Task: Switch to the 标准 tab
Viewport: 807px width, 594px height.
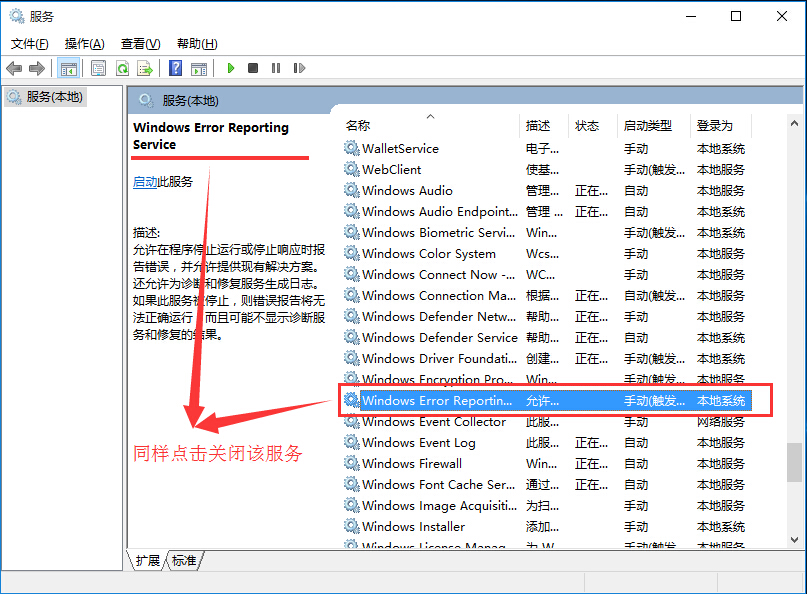Action: click(x=184, y=561)
